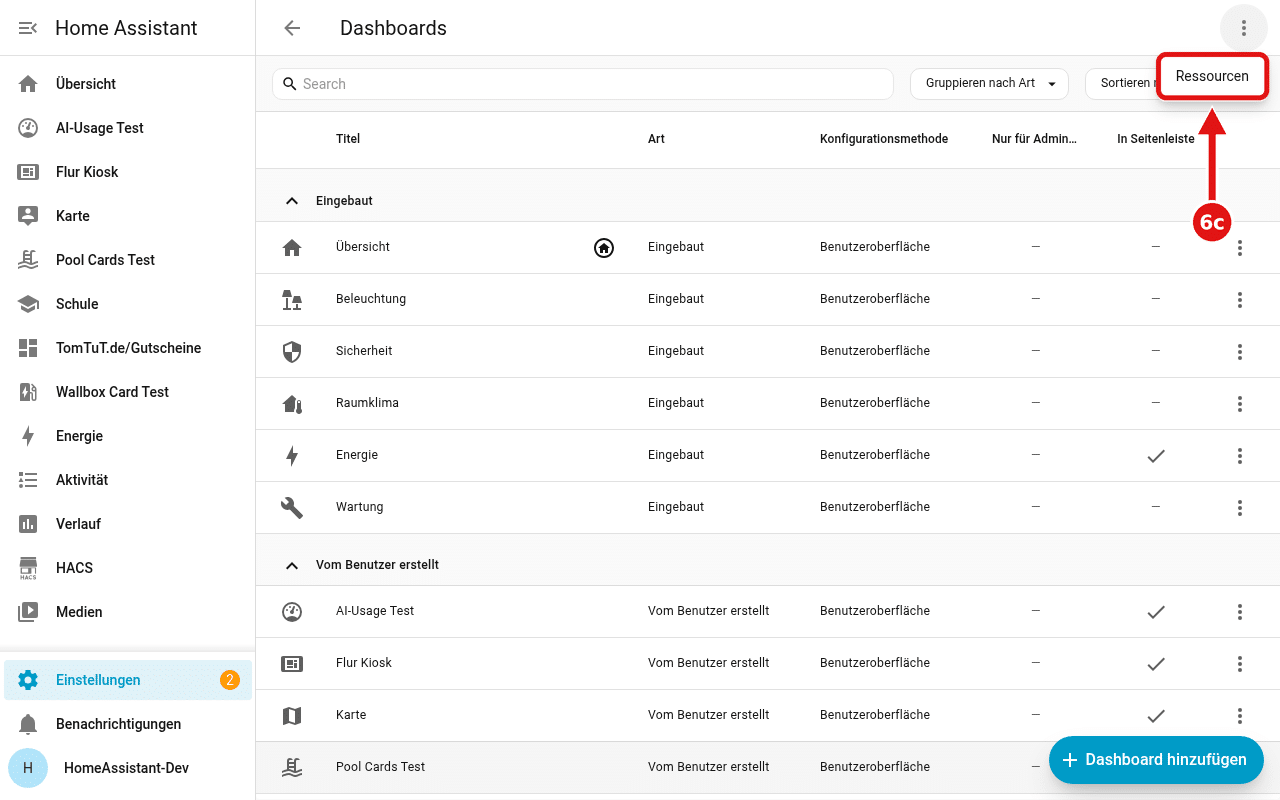Click sidebar checkmark in Karte row

(x=1156, y=716)
